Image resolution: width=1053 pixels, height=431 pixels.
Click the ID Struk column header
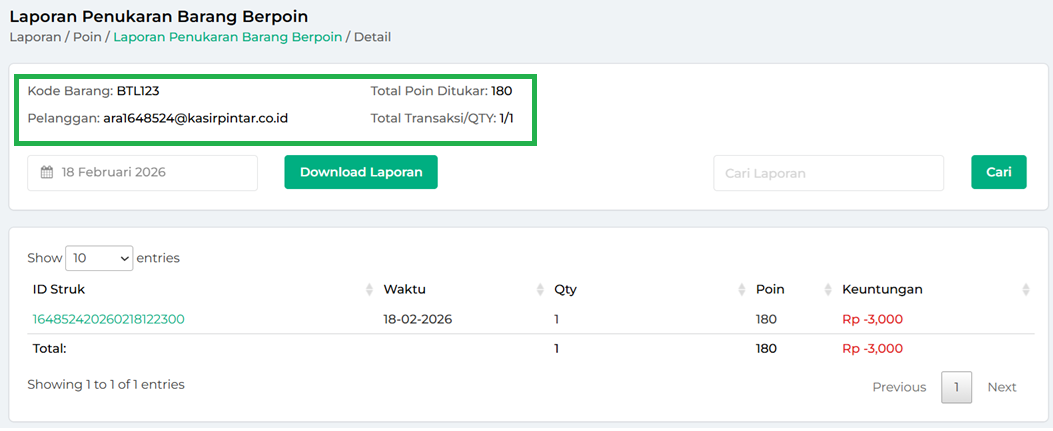coord(59,289)
